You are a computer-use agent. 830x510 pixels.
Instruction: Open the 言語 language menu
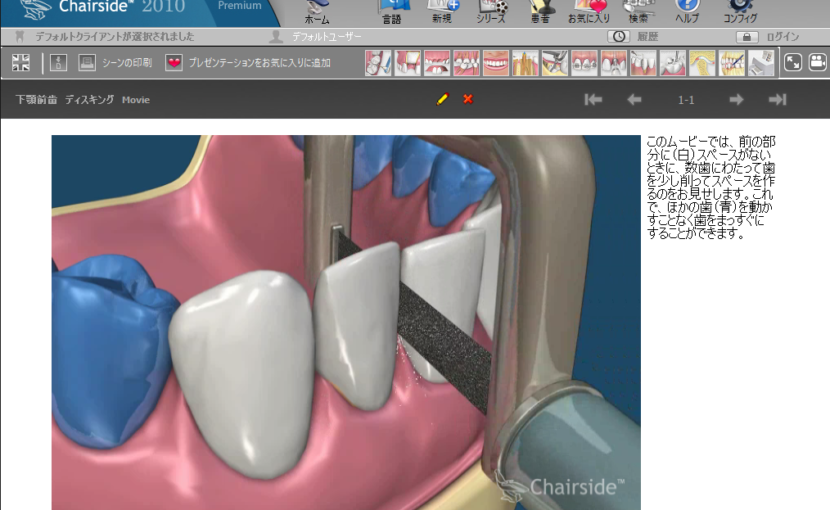[392, 11]
